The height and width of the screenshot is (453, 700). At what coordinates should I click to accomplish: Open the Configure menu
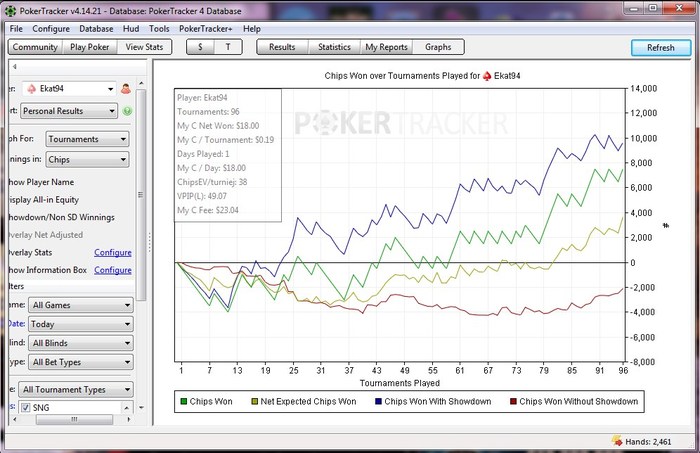51,29
